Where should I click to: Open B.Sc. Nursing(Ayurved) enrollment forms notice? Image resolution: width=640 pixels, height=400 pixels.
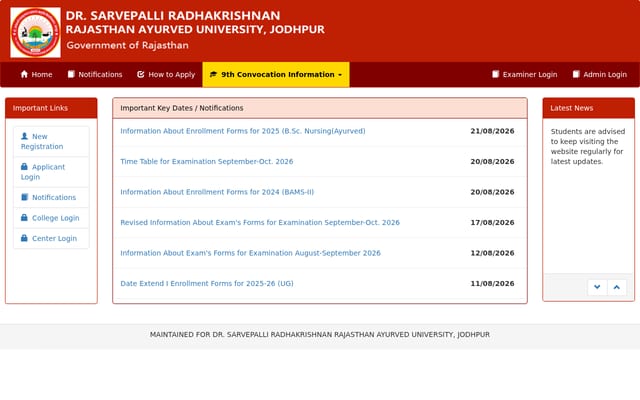[243, 131]
